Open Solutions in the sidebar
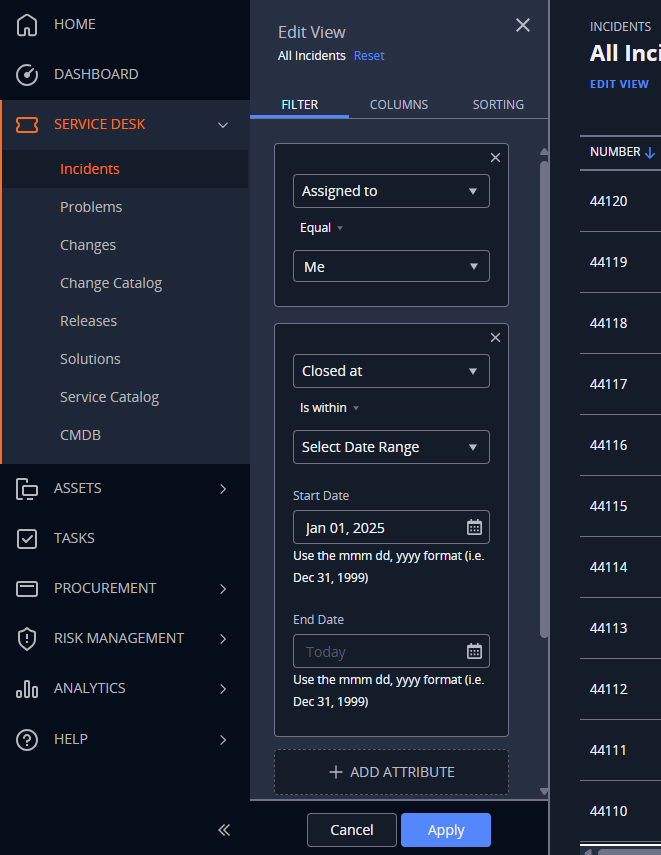661x855 pixels. (90, 359)
